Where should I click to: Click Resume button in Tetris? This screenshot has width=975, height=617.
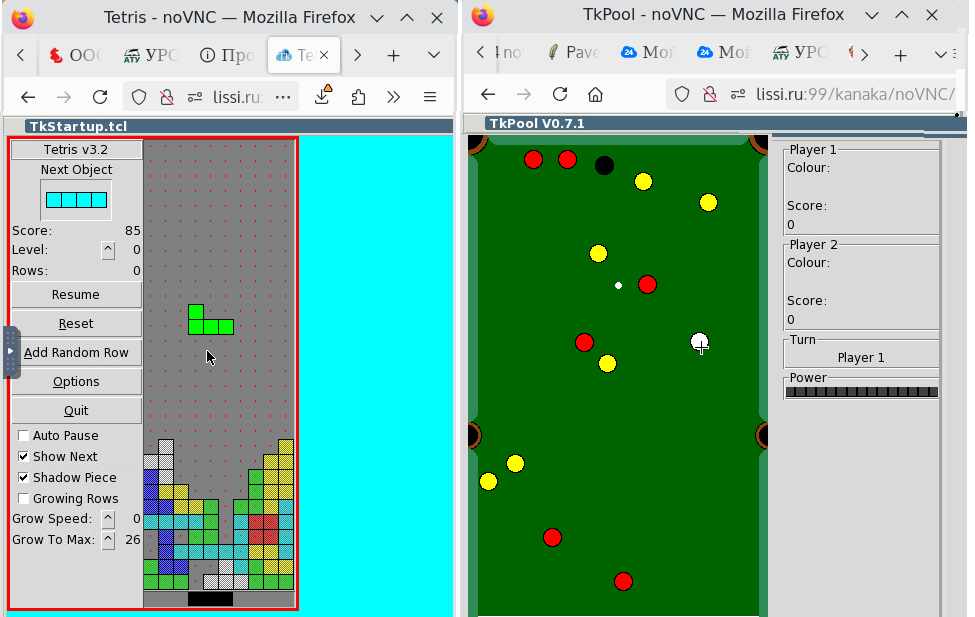click(76, 295)
